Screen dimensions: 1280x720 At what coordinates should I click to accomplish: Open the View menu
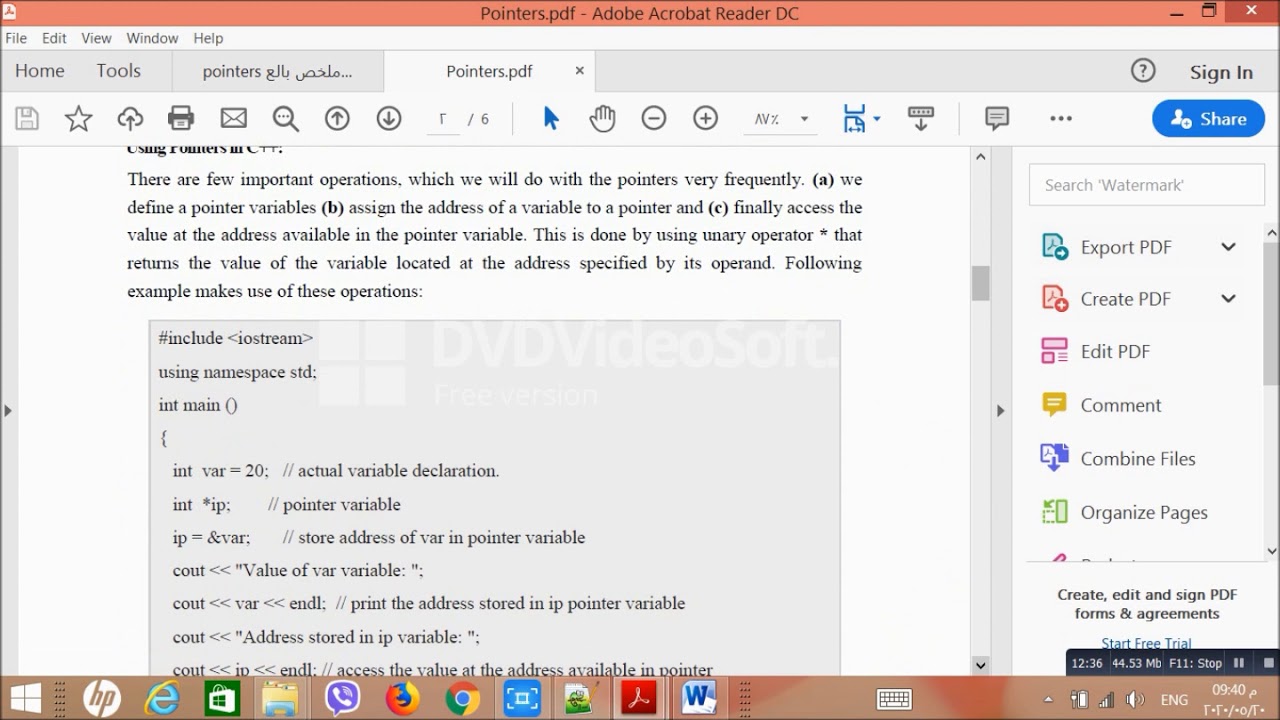pyautogui.click(x=96, y=38)
